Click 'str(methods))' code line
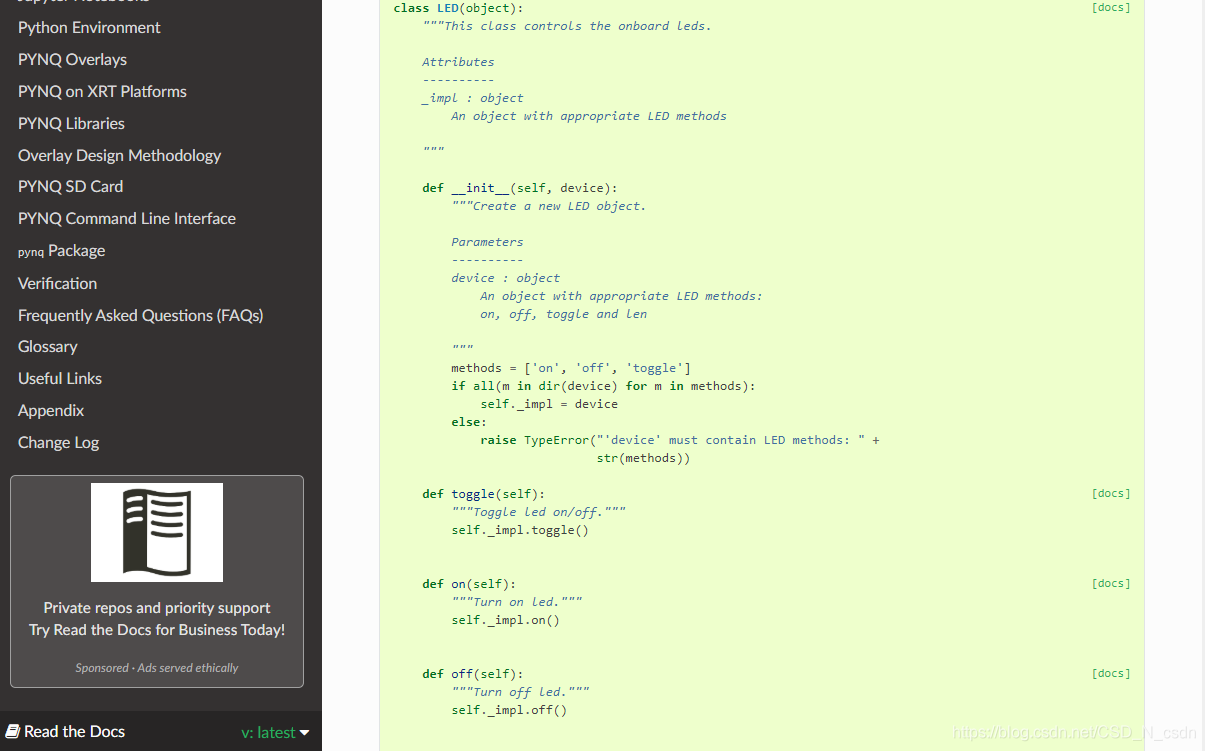 644,458
